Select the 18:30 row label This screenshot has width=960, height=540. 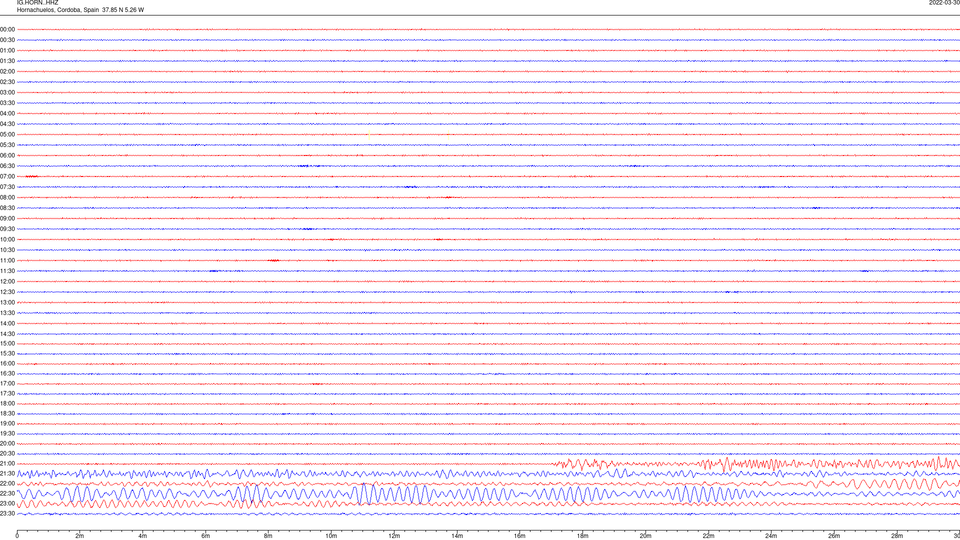pyautogui.click(x=7, y=414)
